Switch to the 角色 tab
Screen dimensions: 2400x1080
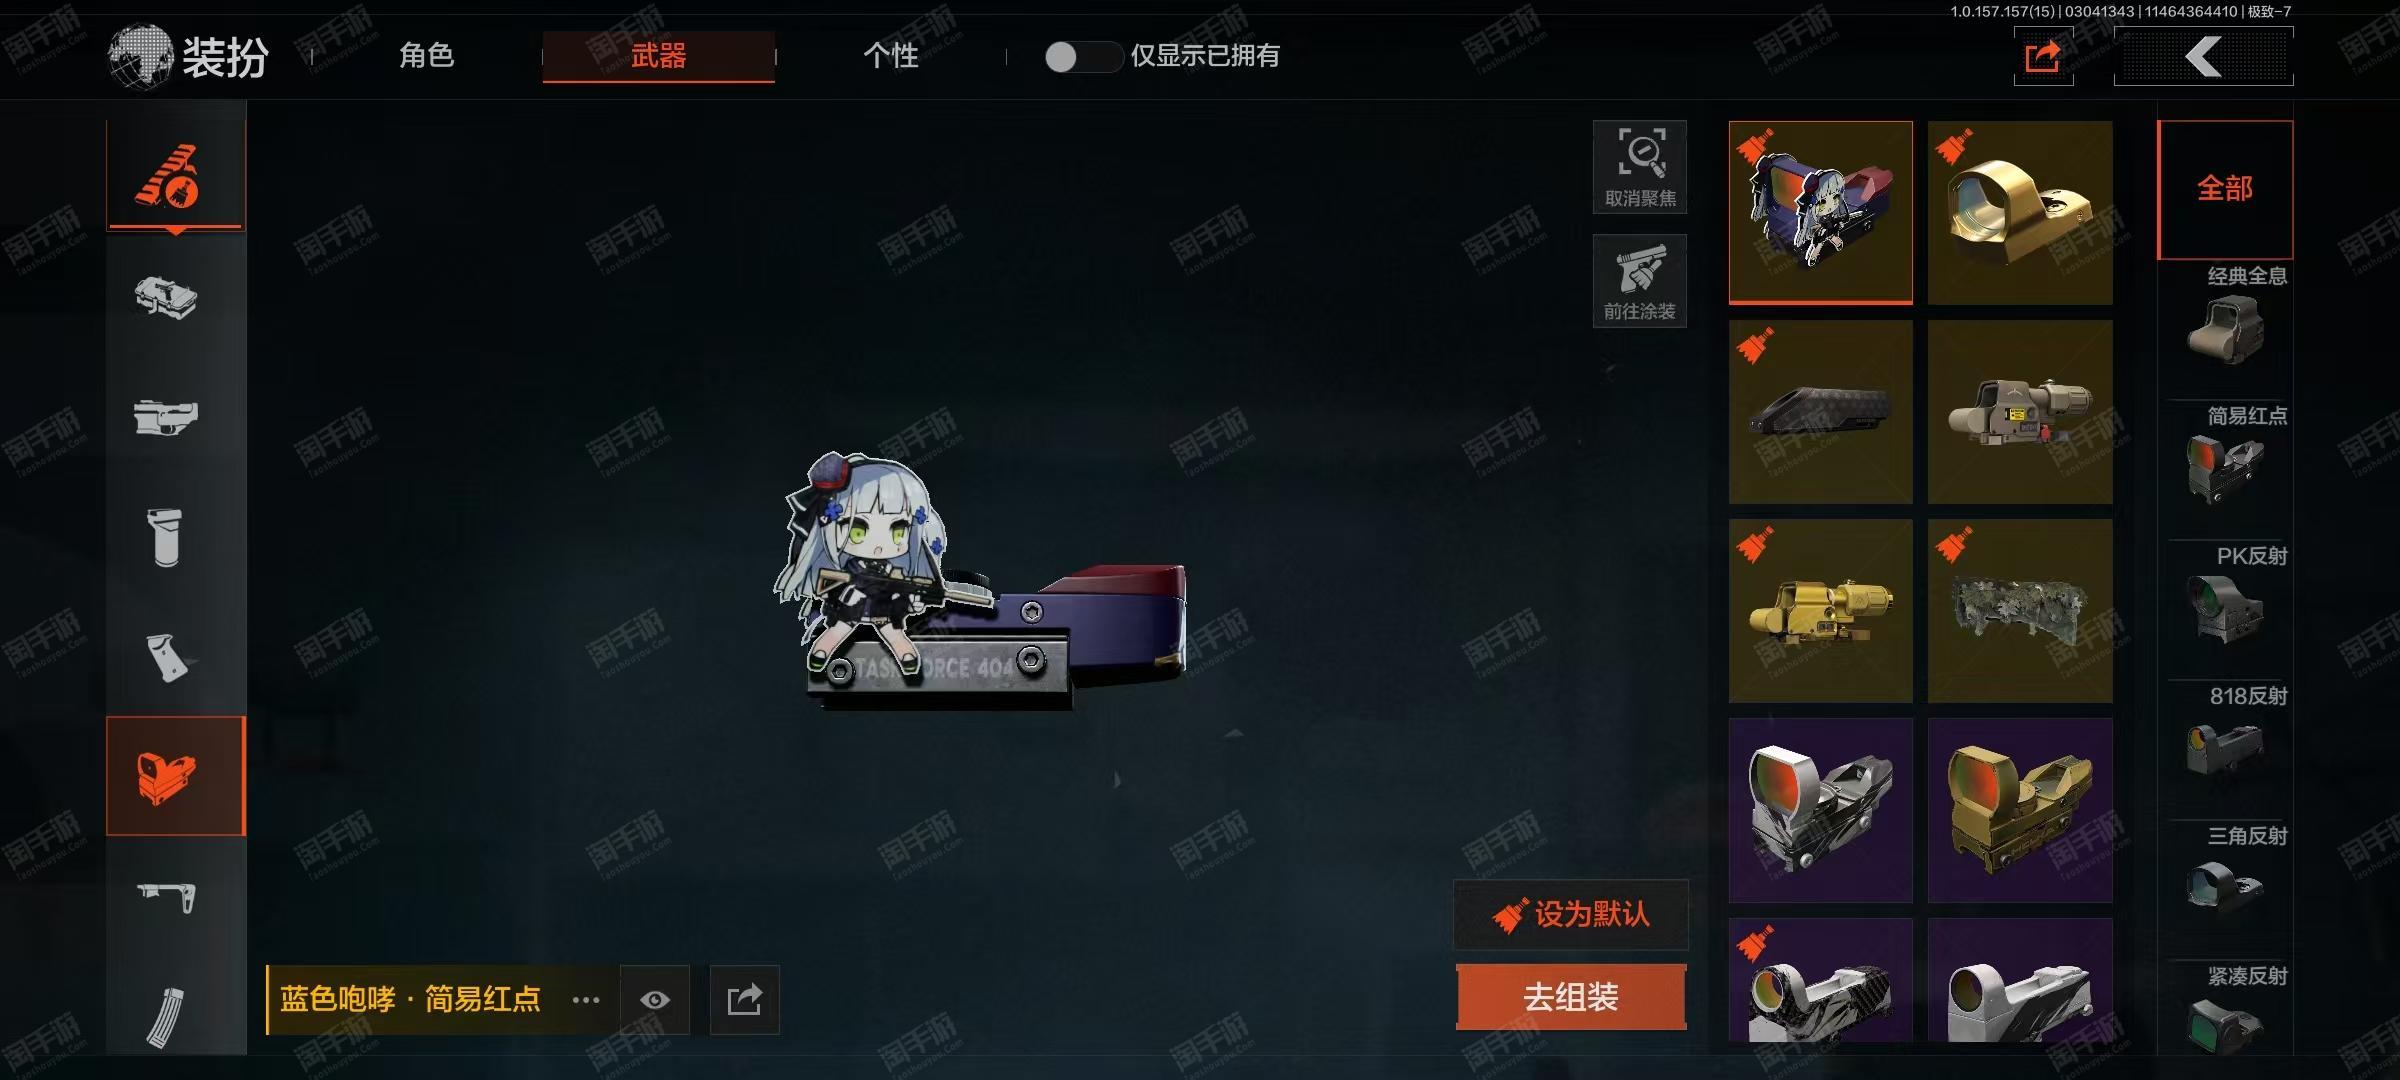427,56
